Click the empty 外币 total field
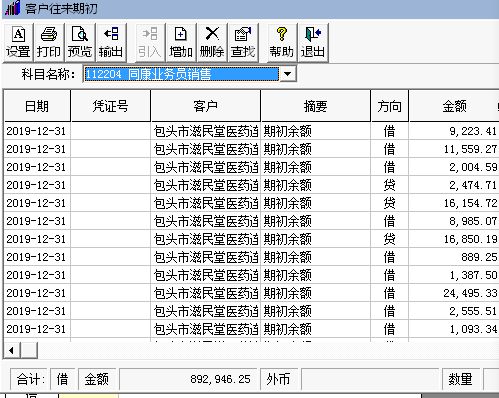Screen dimensions: 499x398 [370, 379]
